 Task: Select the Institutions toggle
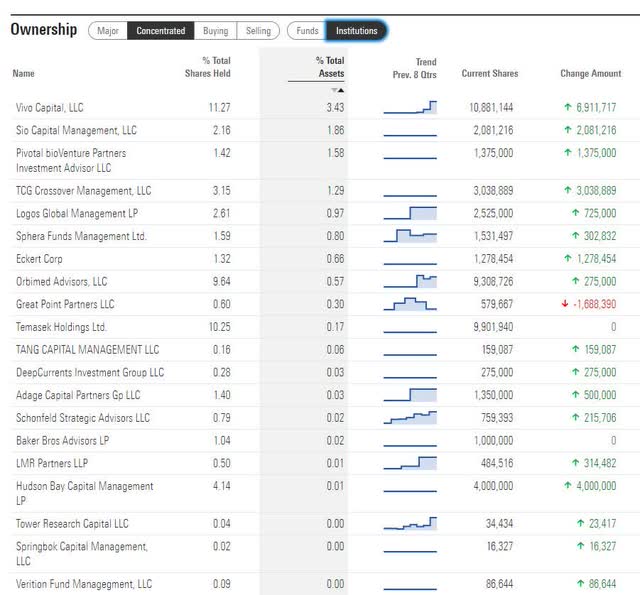(356, 31)
